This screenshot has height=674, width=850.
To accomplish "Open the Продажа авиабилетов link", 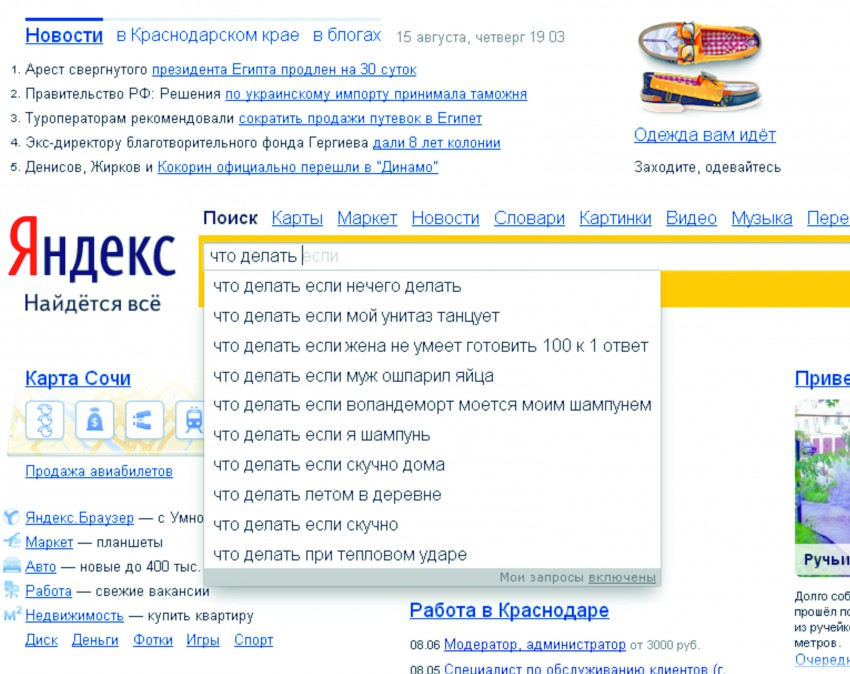I will tap(99, 471).
